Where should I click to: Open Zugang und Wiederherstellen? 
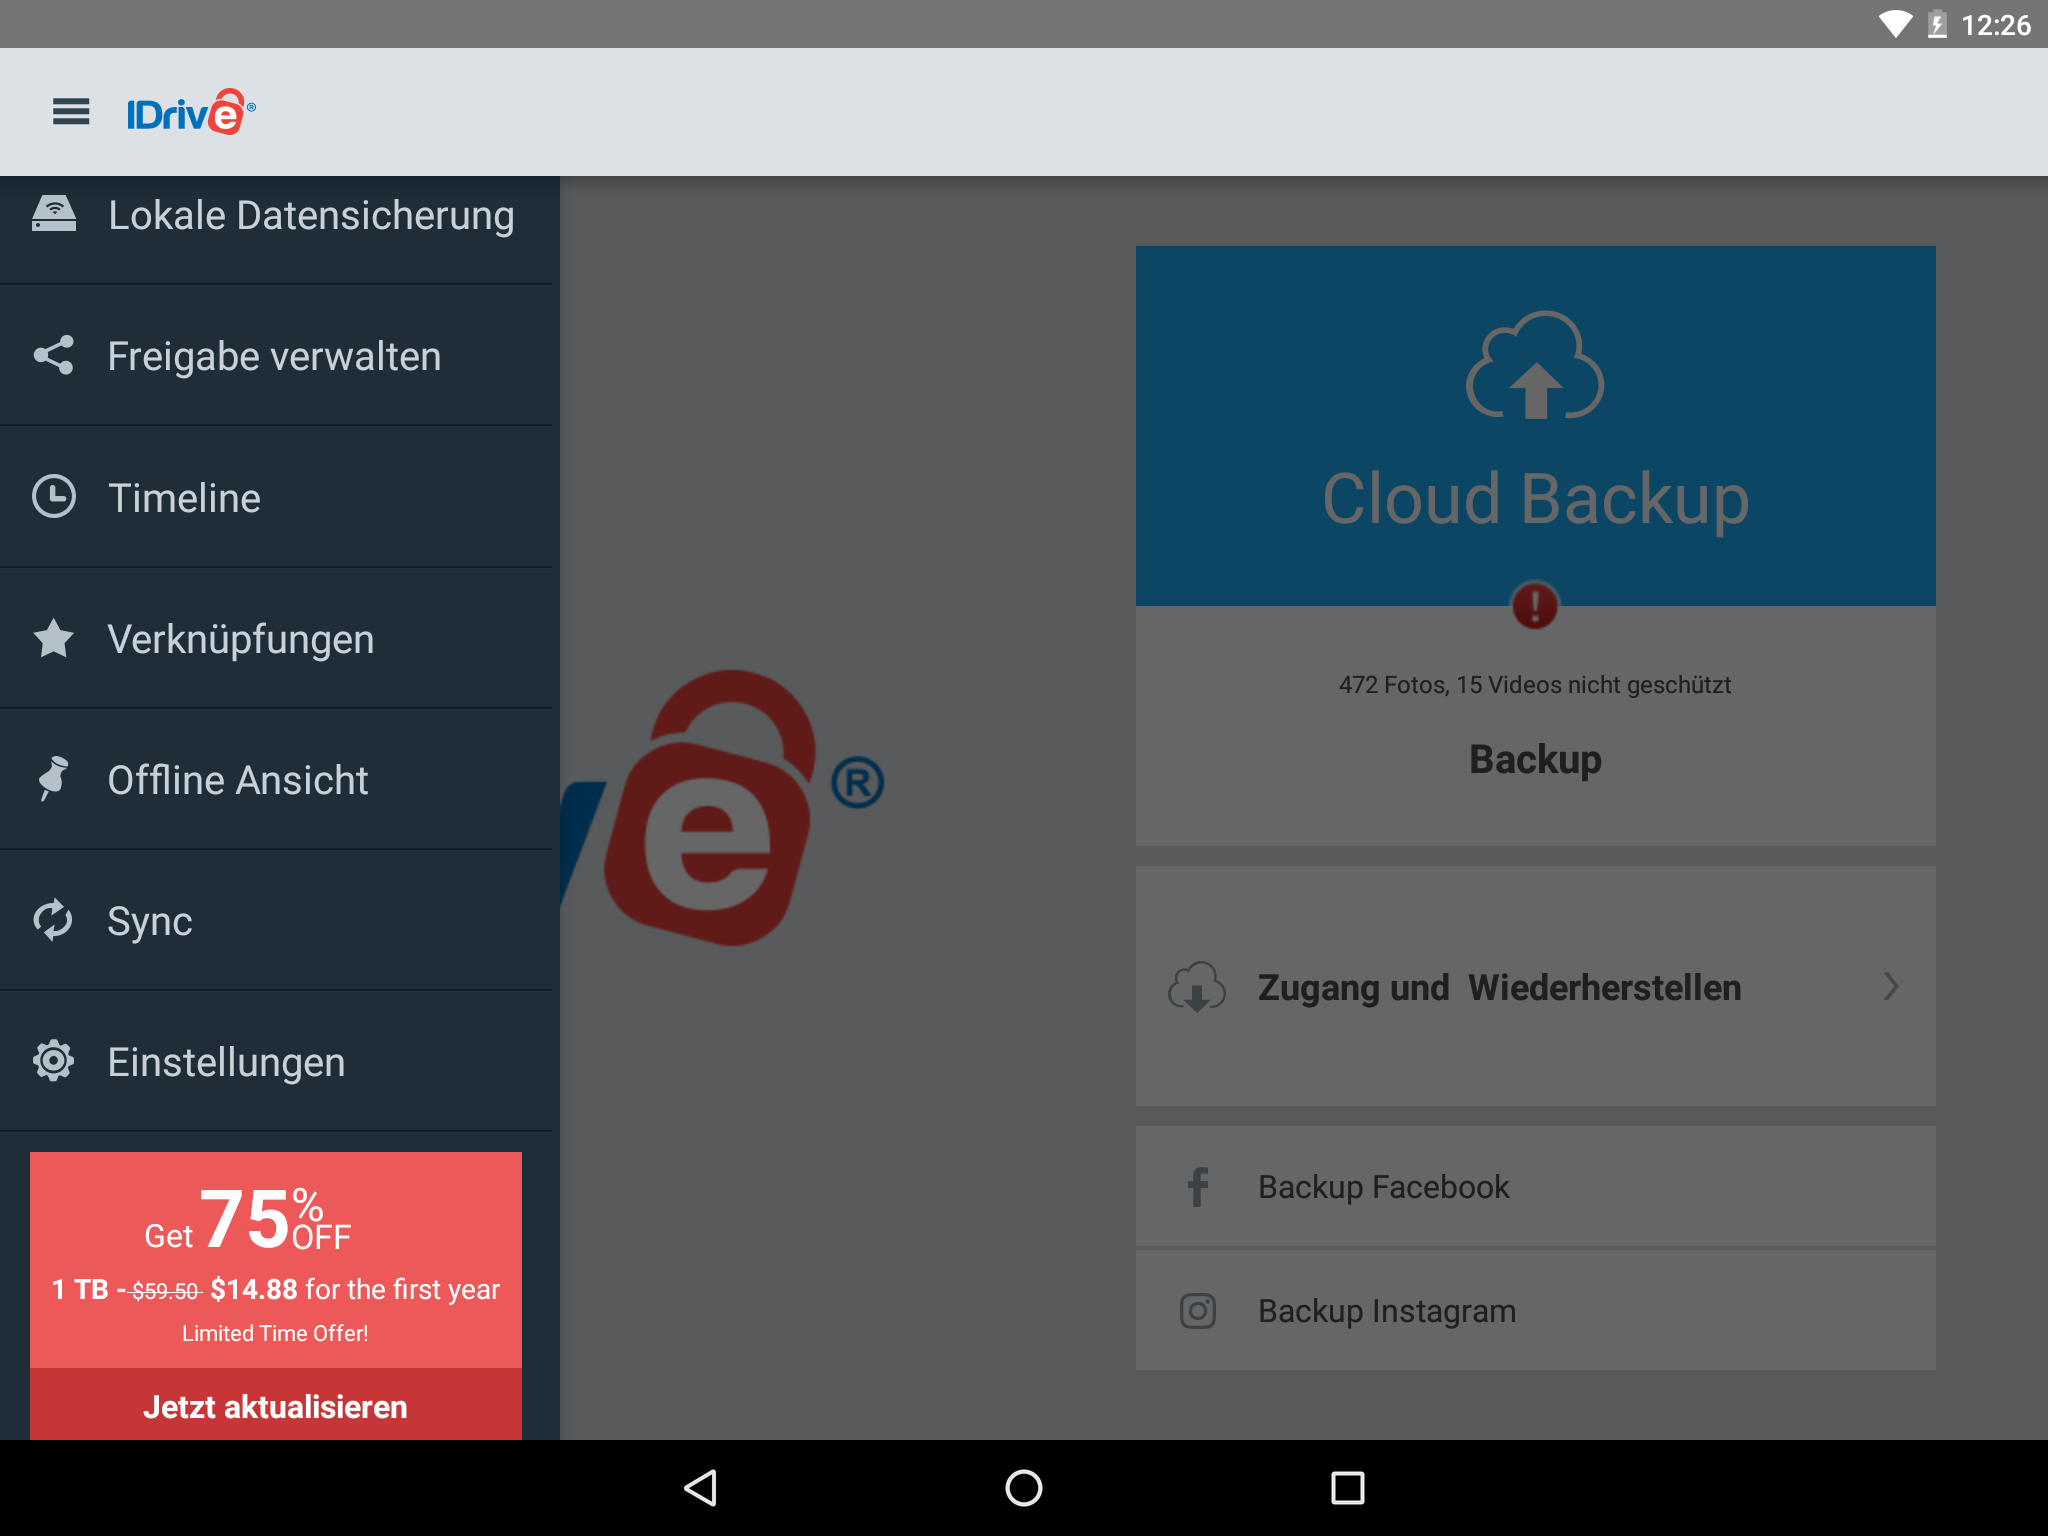[x=1535, y=986]
